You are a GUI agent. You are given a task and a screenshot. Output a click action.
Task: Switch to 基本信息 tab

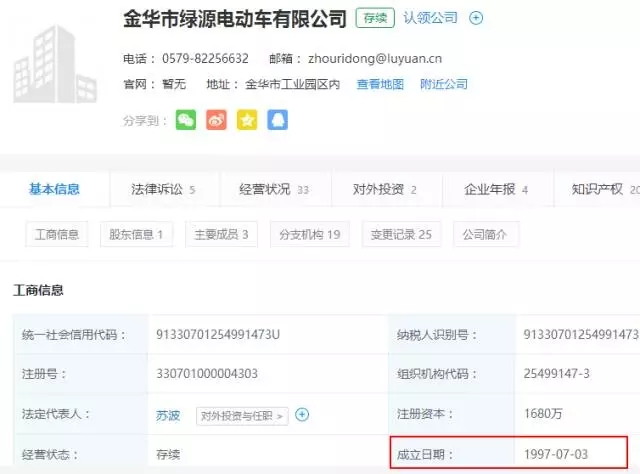click(54, 189)
